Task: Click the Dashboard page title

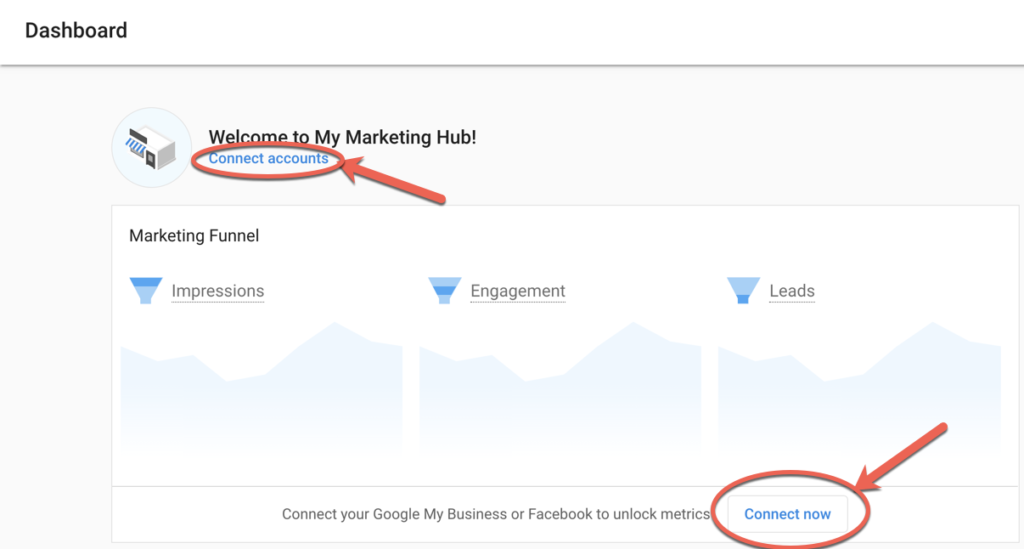Action: click(76, 30)
